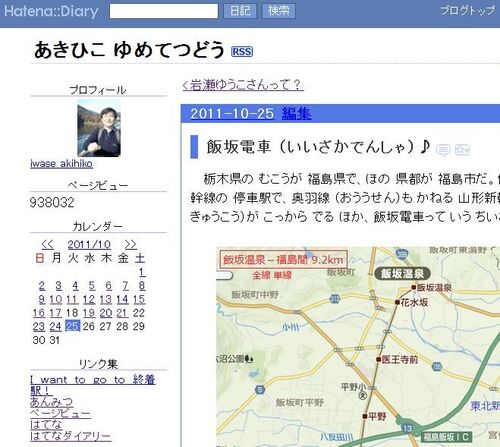
Task: Select calendar day 3
Action: coord(58,286)
